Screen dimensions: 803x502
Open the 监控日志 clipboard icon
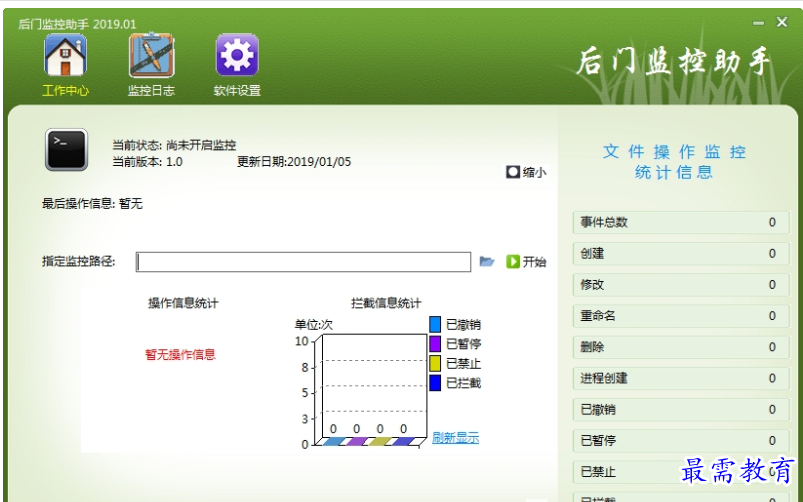tap(151, 55)
